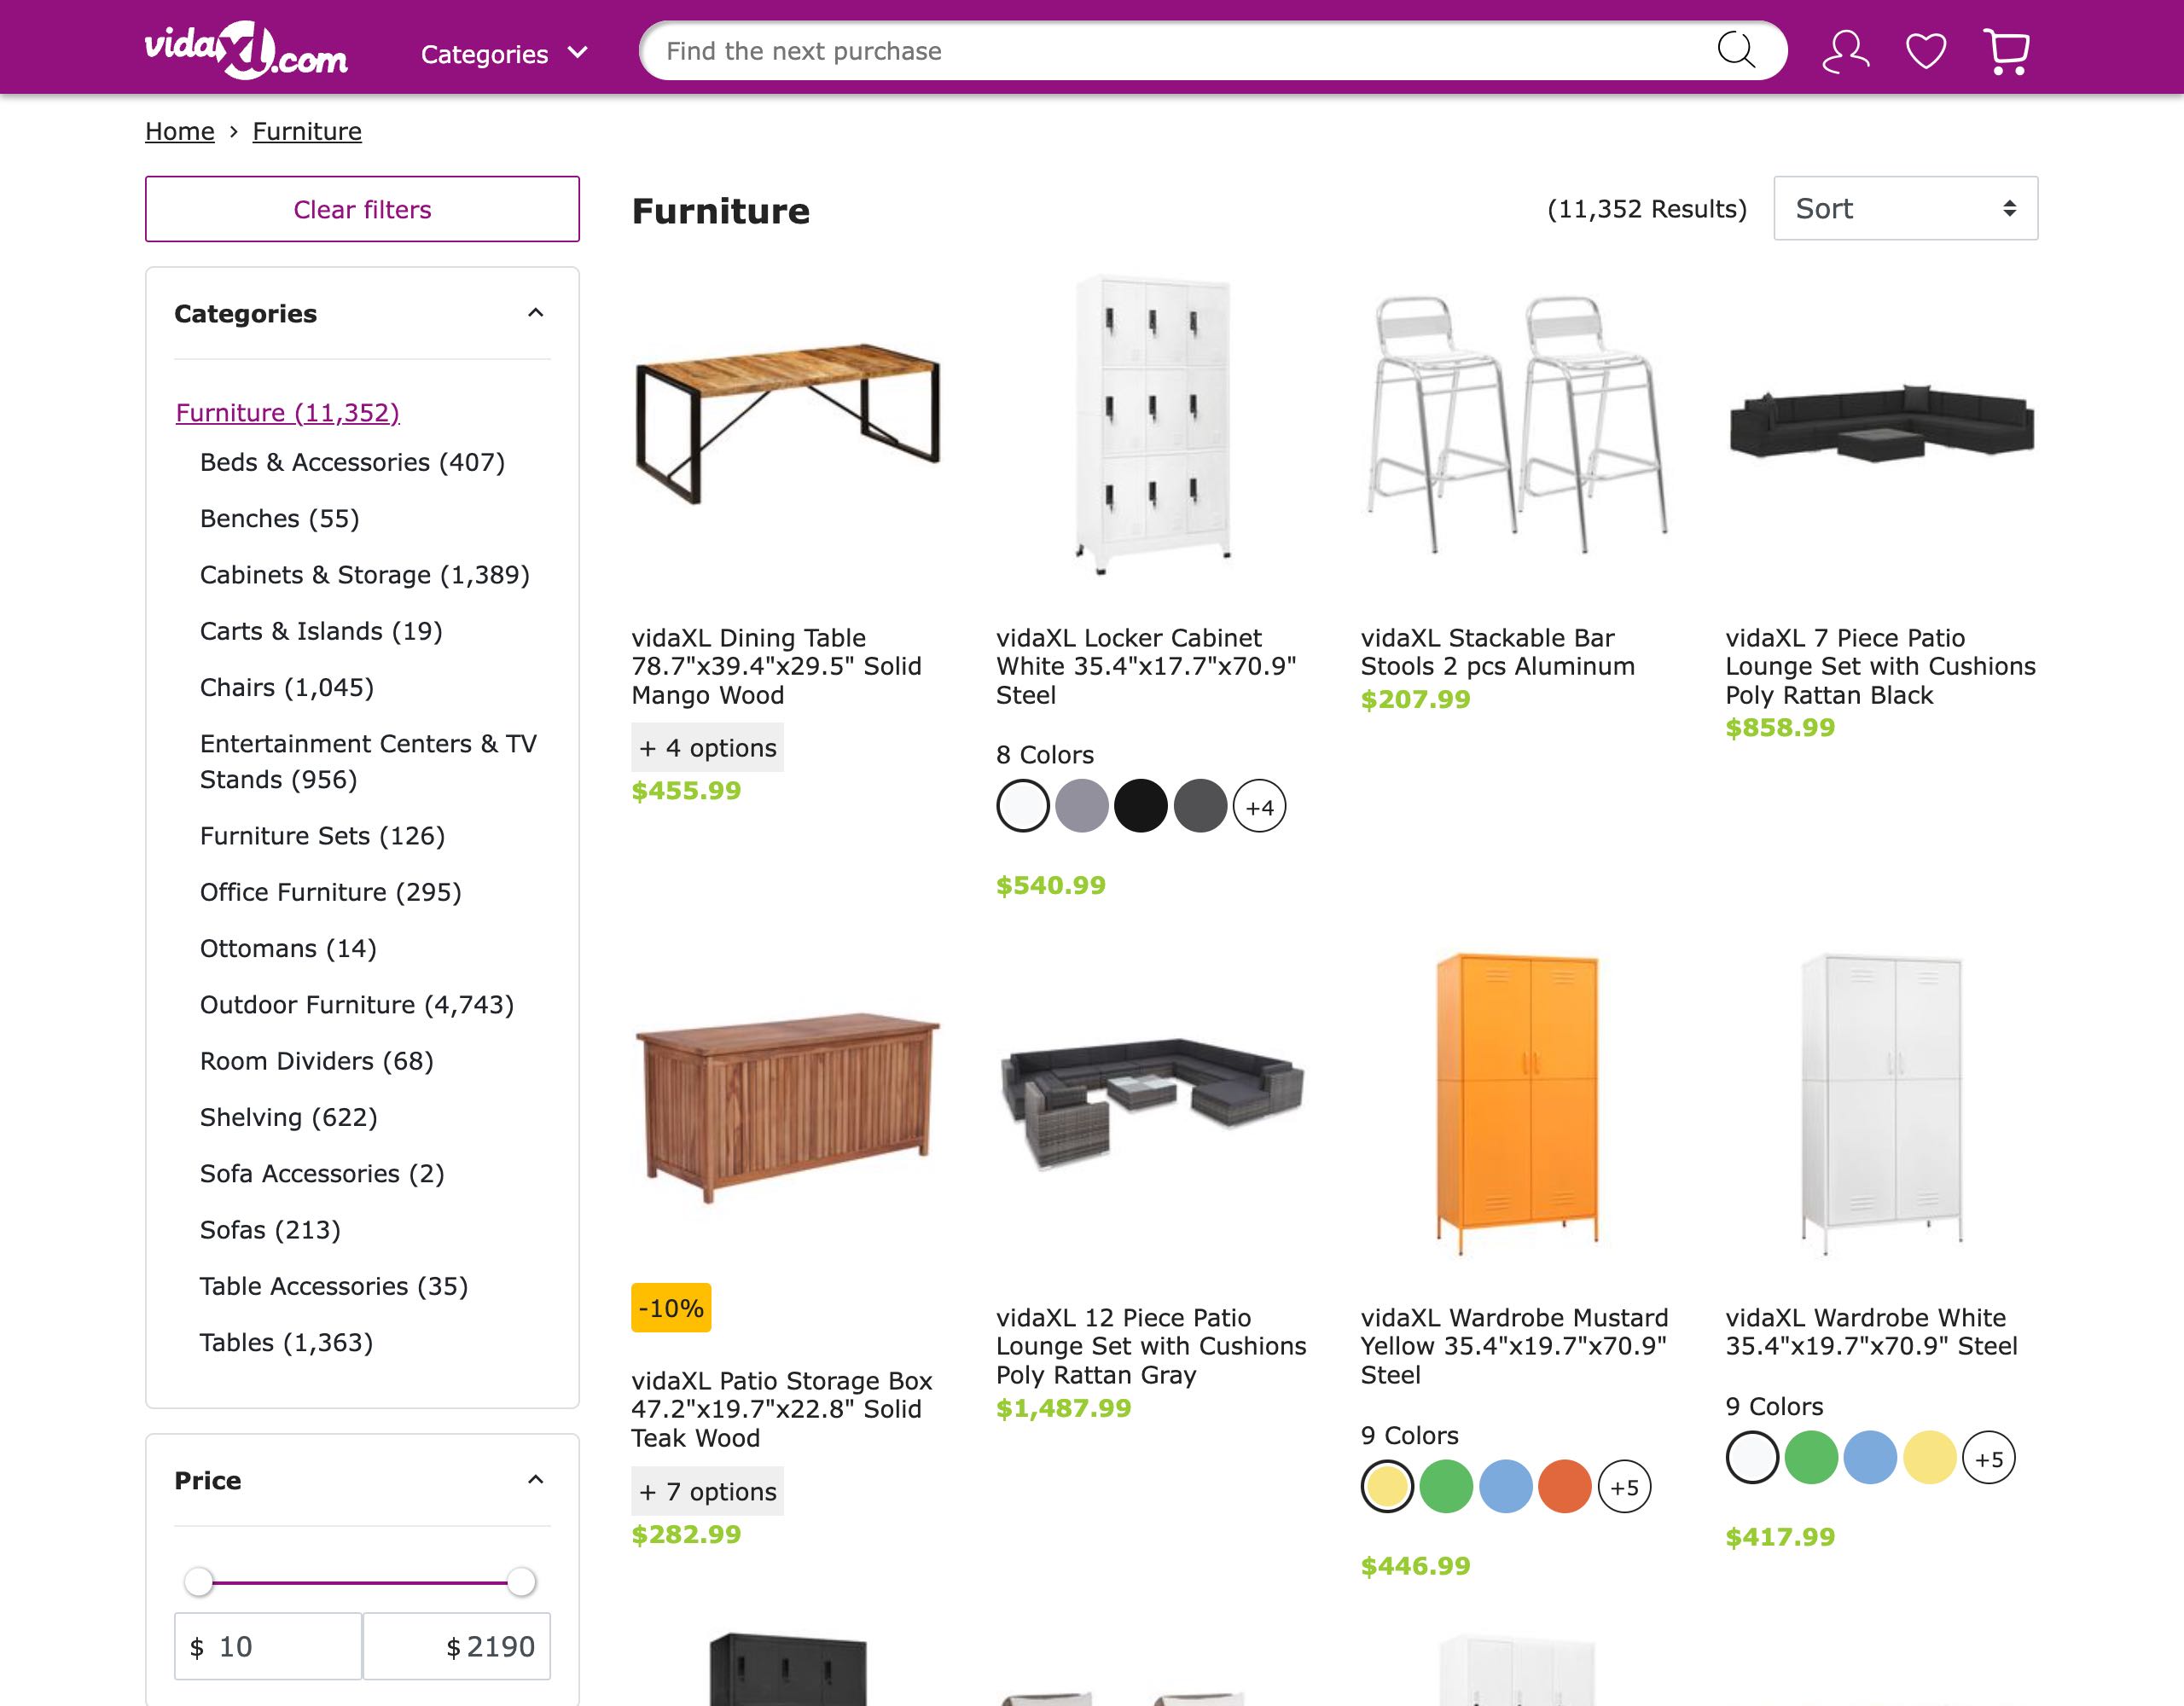Select the Cabinets & Storage category
This screenshot has height=1706, width=2184.
point(365,575)
